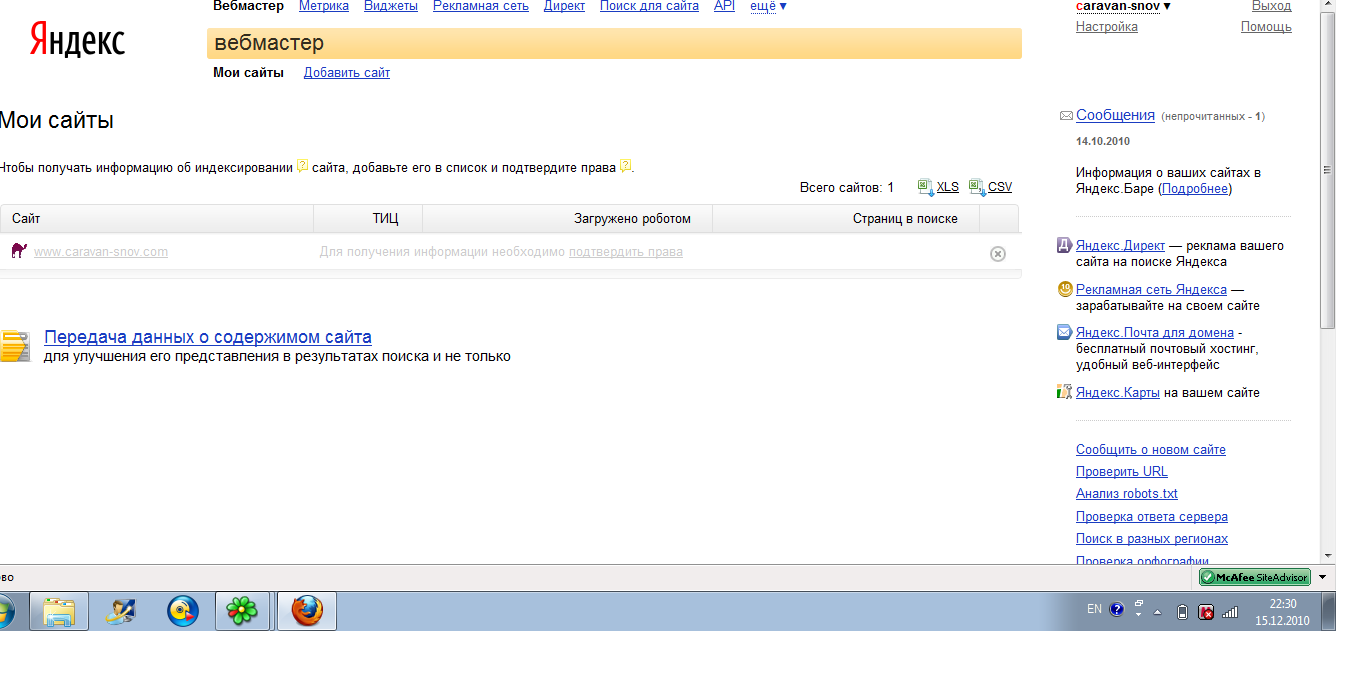Expand the ещё services dropdown

click(x=768, y=6)
